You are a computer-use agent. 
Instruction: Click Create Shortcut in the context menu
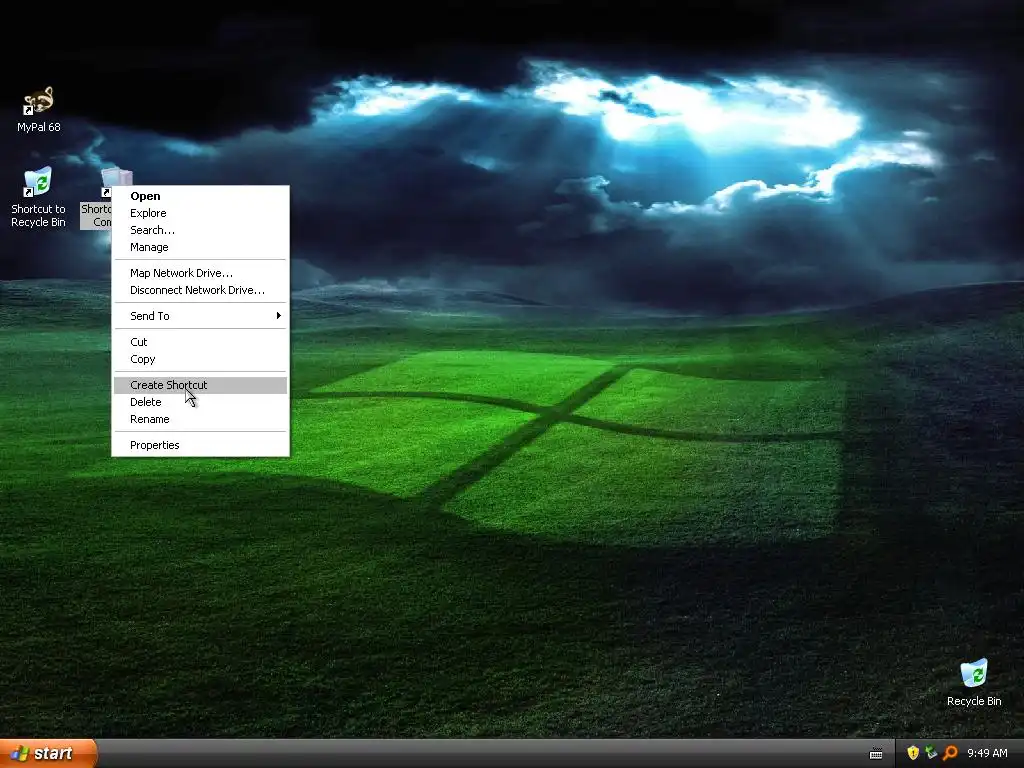pos(200,385)
